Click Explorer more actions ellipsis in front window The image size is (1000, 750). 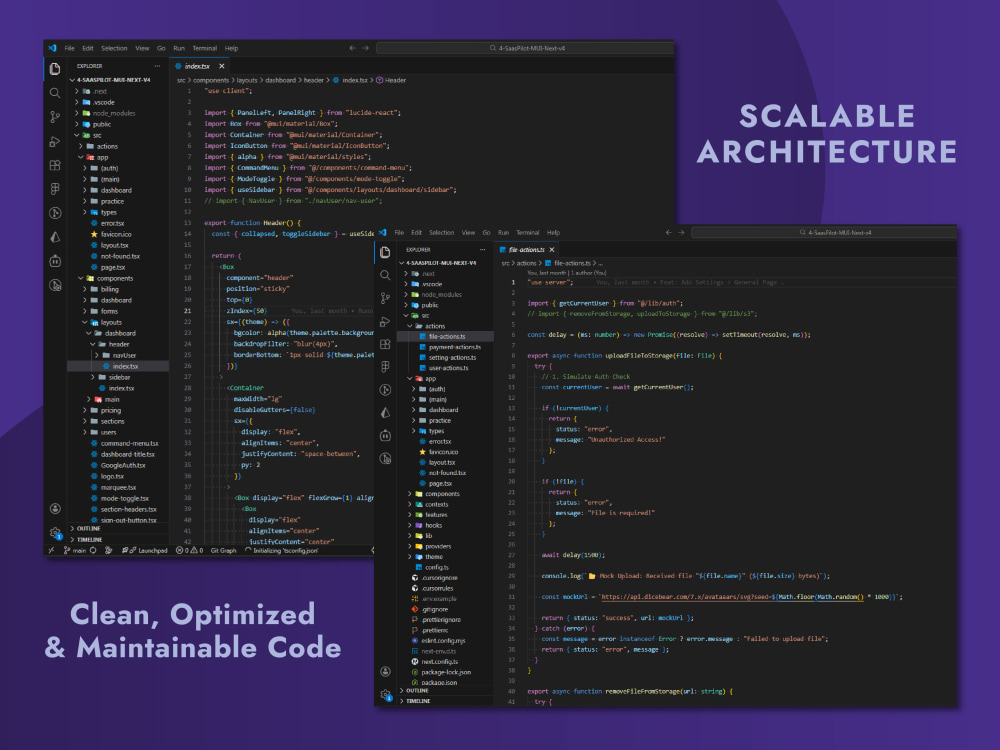(x=483, y=249)
